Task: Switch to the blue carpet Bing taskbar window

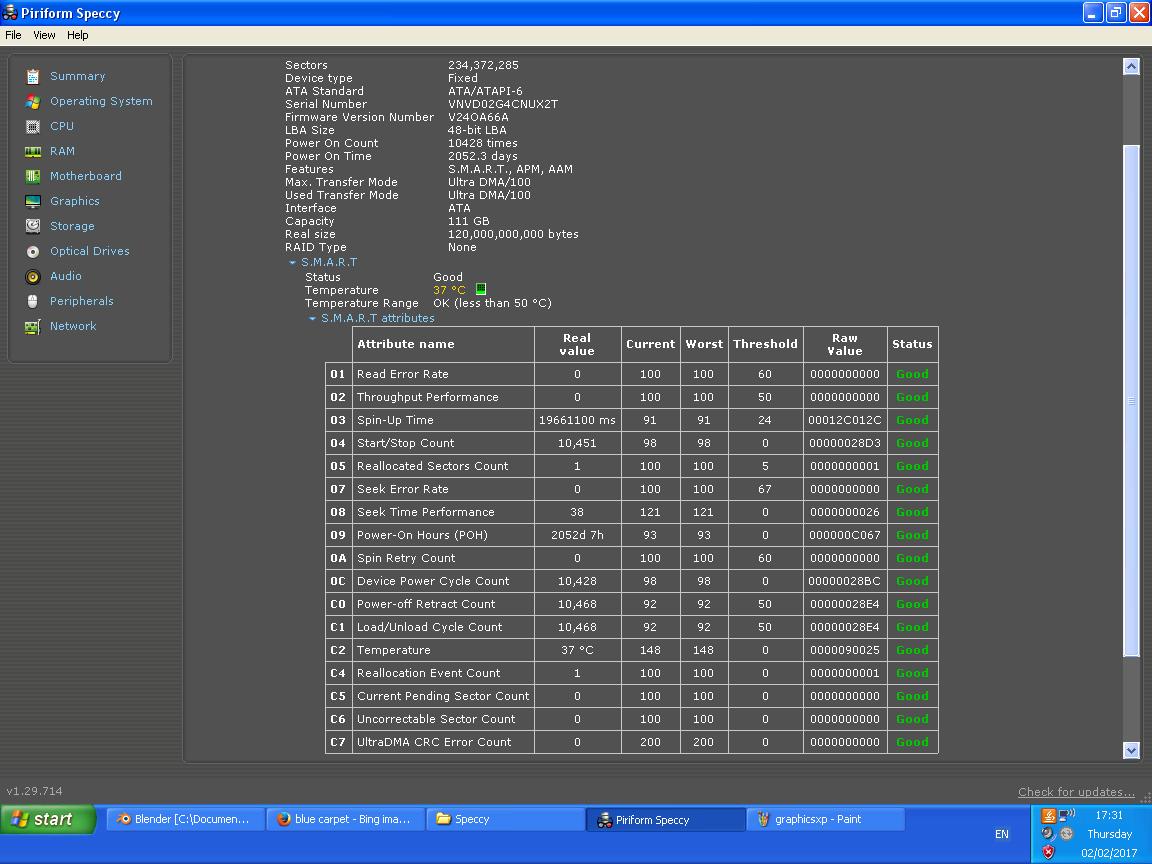Action: tap(345, 818)
